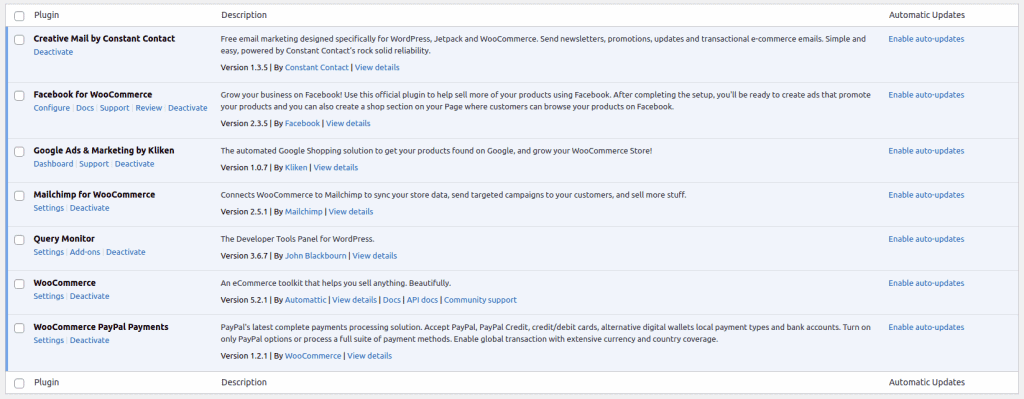Click the 'Query Monitor' plugin name

point(64,239)
